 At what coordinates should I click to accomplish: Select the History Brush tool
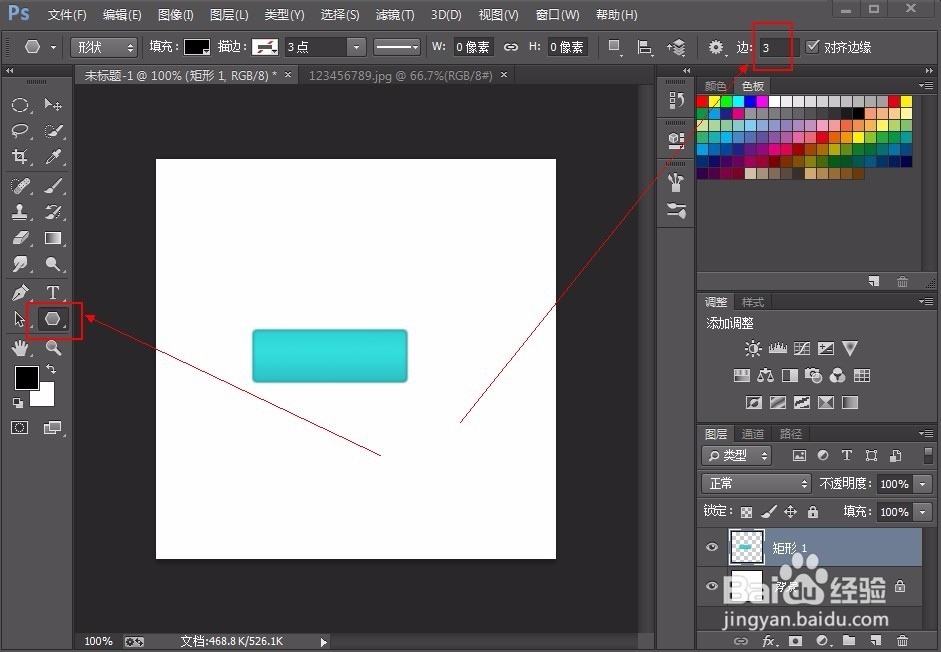(53, 212)
